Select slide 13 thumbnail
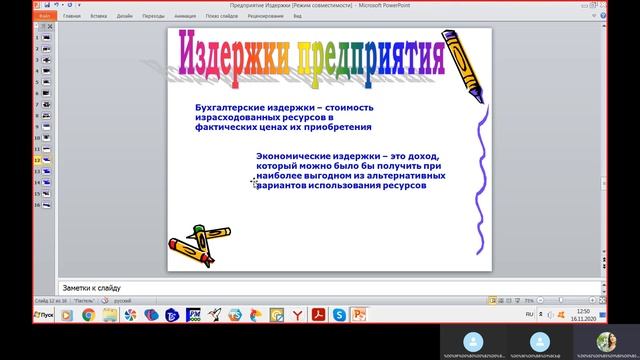 coord(47,171)
